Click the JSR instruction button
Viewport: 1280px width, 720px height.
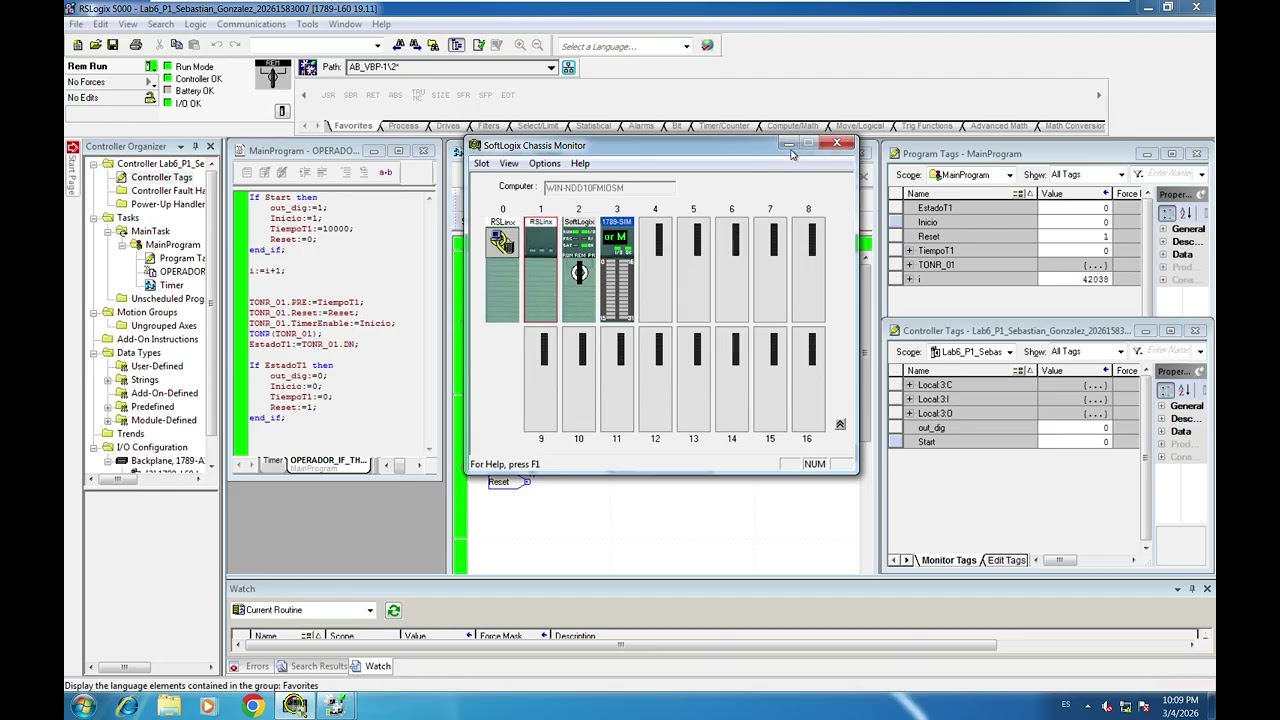328,95
